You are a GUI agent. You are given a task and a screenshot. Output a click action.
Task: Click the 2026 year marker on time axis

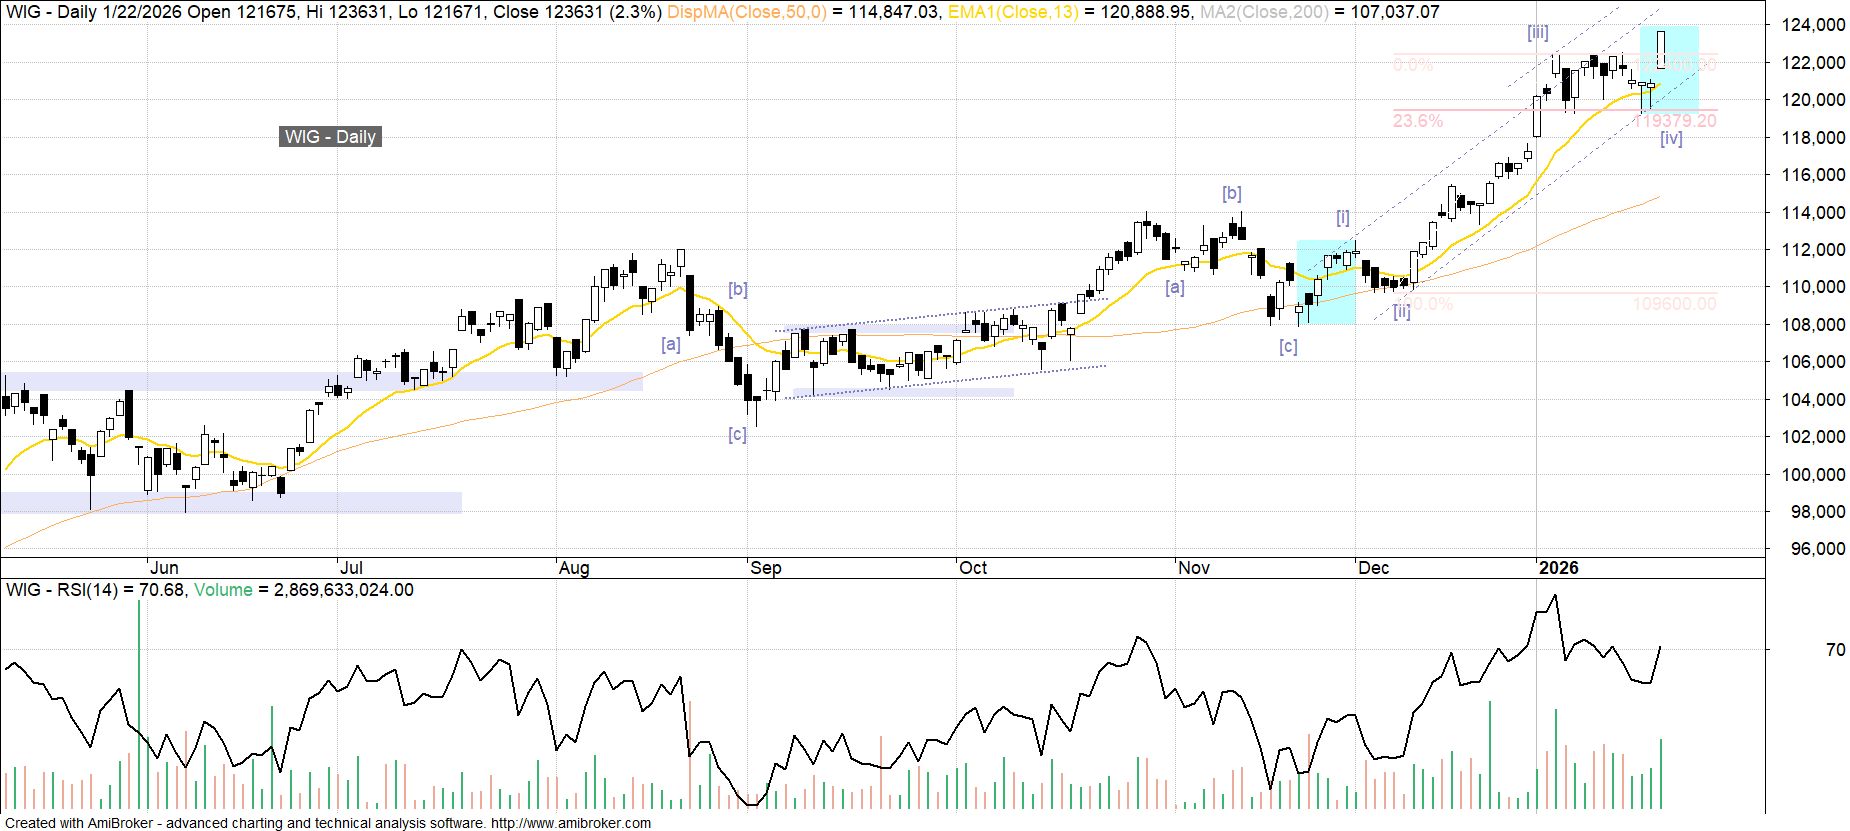click(1558, 568)
